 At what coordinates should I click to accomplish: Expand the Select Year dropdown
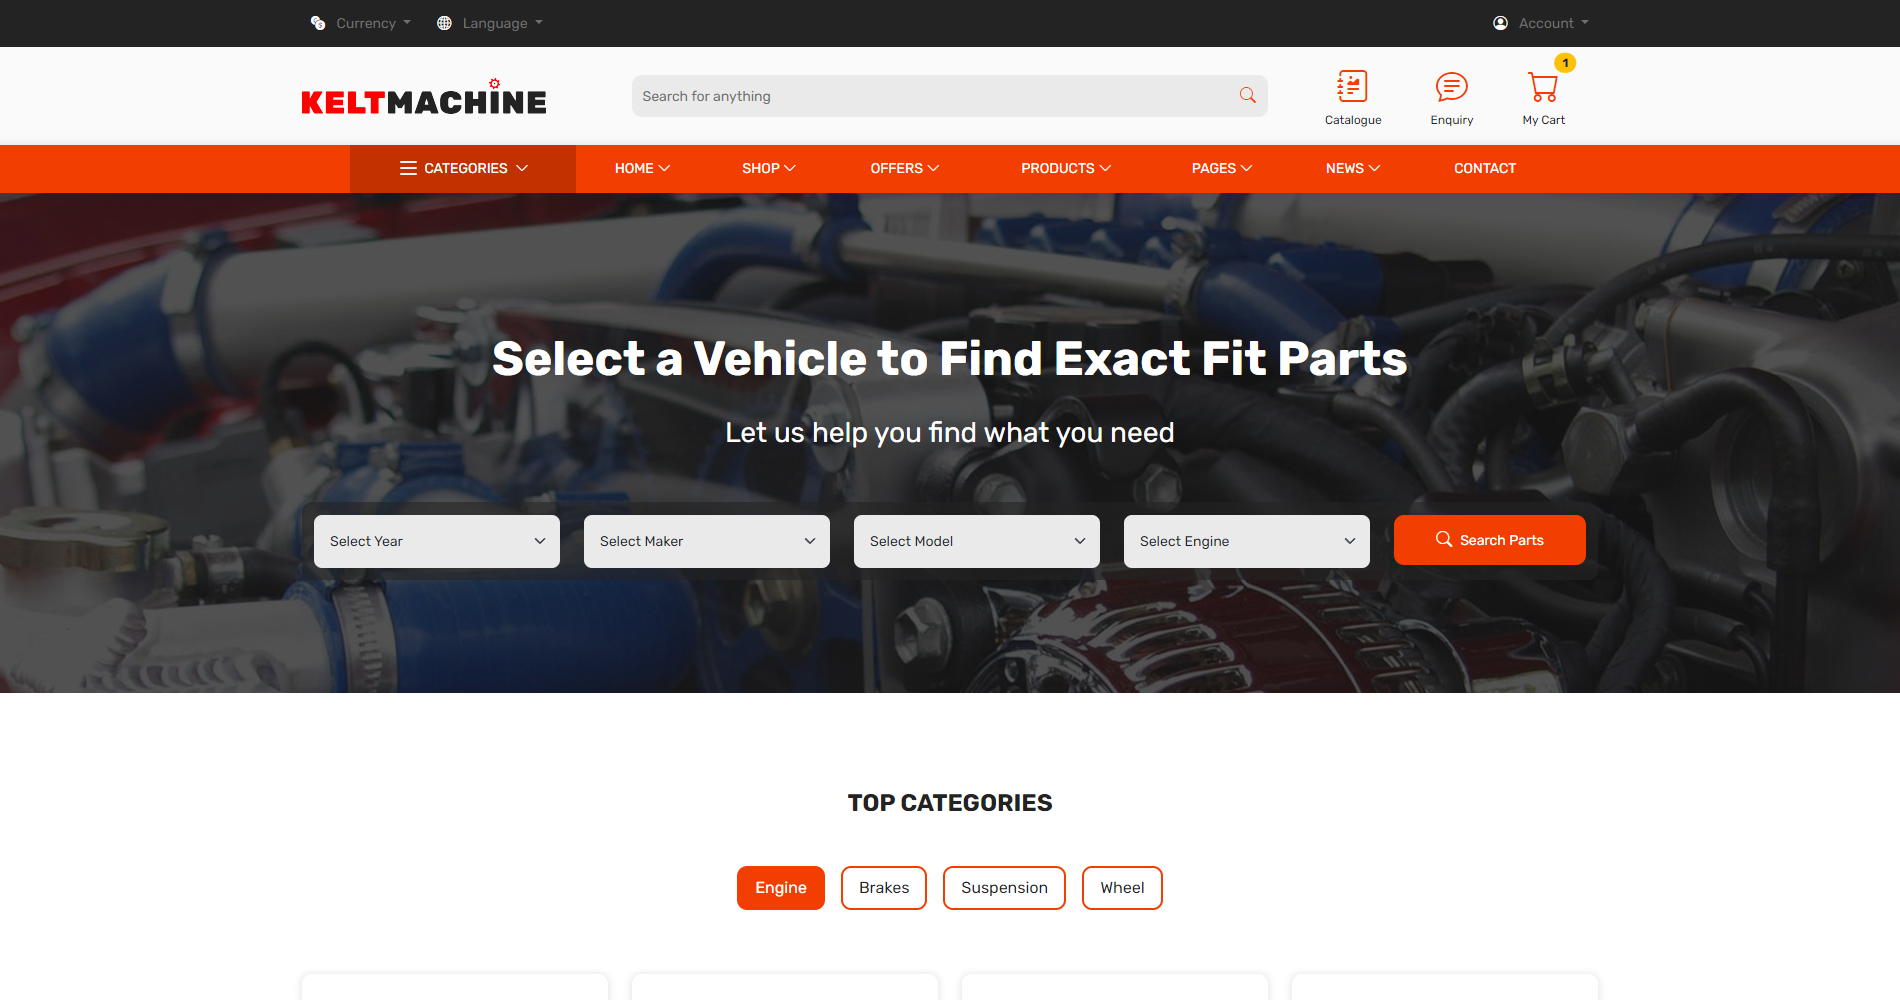click(437, 541)
